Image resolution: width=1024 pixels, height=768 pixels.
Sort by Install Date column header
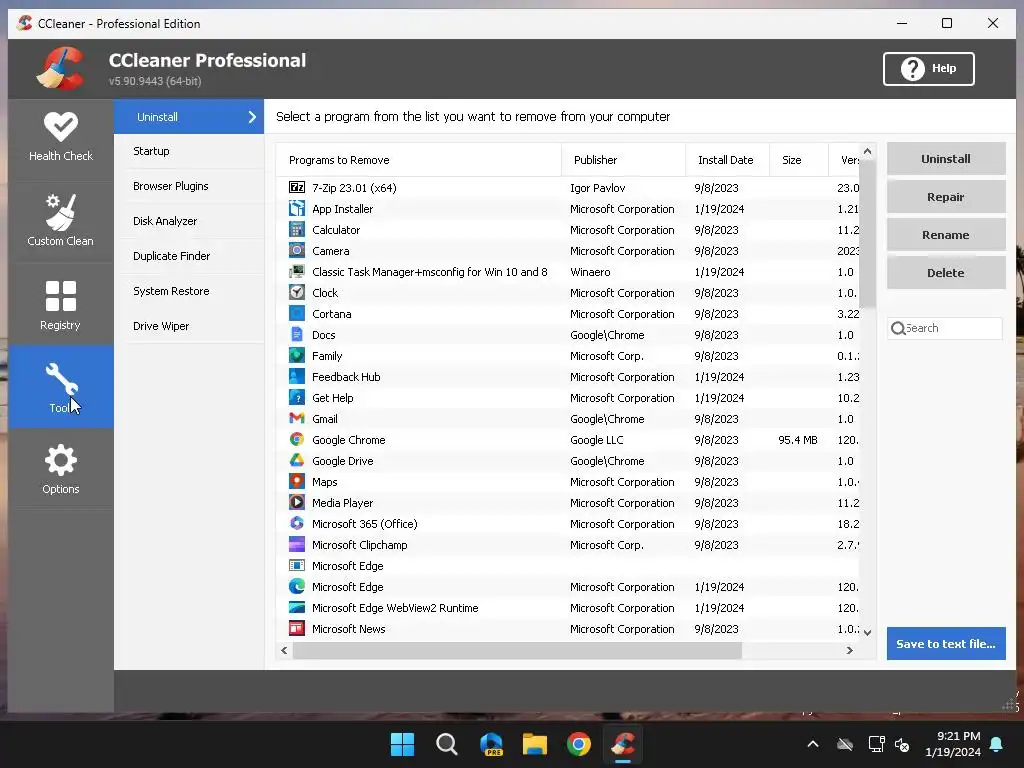[x=728, y=160]
